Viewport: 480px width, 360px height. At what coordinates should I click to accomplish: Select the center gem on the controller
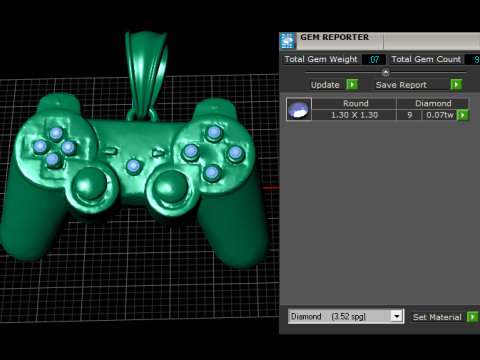[x=133, y=166]
